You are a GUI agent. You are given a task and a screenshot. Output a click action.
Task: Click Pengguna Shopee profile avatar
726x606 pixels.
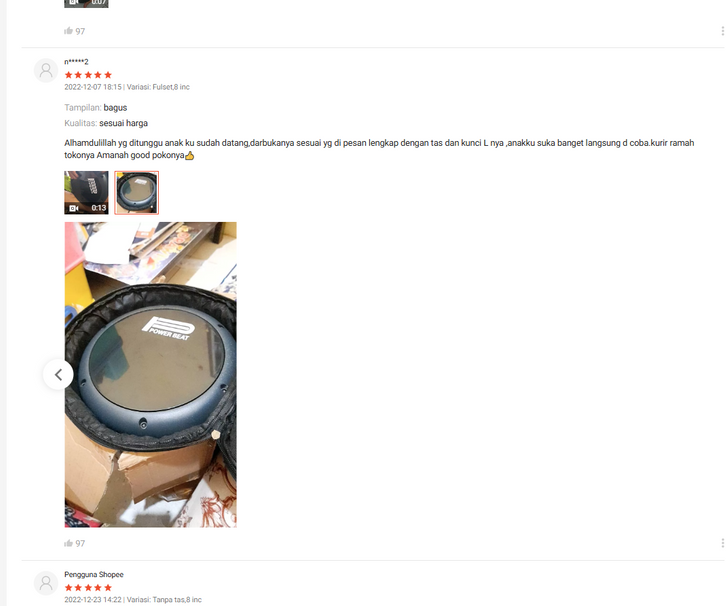point(46,583)
